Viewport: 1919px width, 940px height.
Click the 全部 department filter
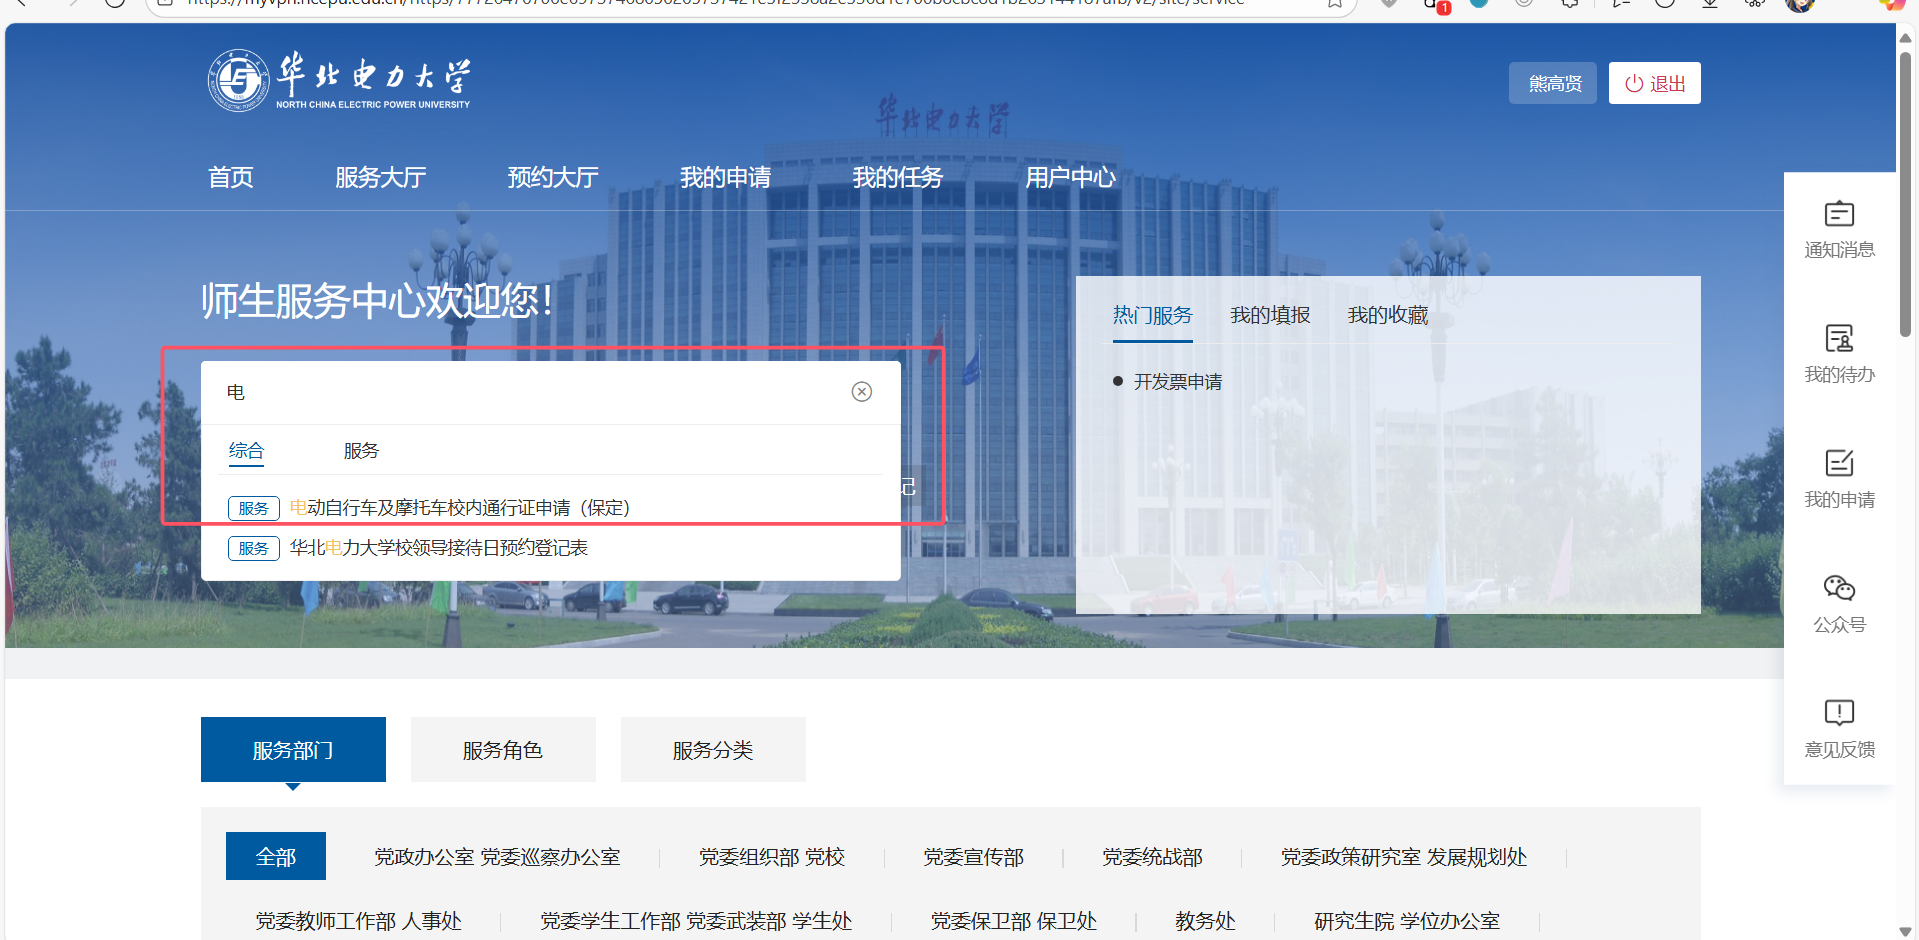[x=276, y=857]
